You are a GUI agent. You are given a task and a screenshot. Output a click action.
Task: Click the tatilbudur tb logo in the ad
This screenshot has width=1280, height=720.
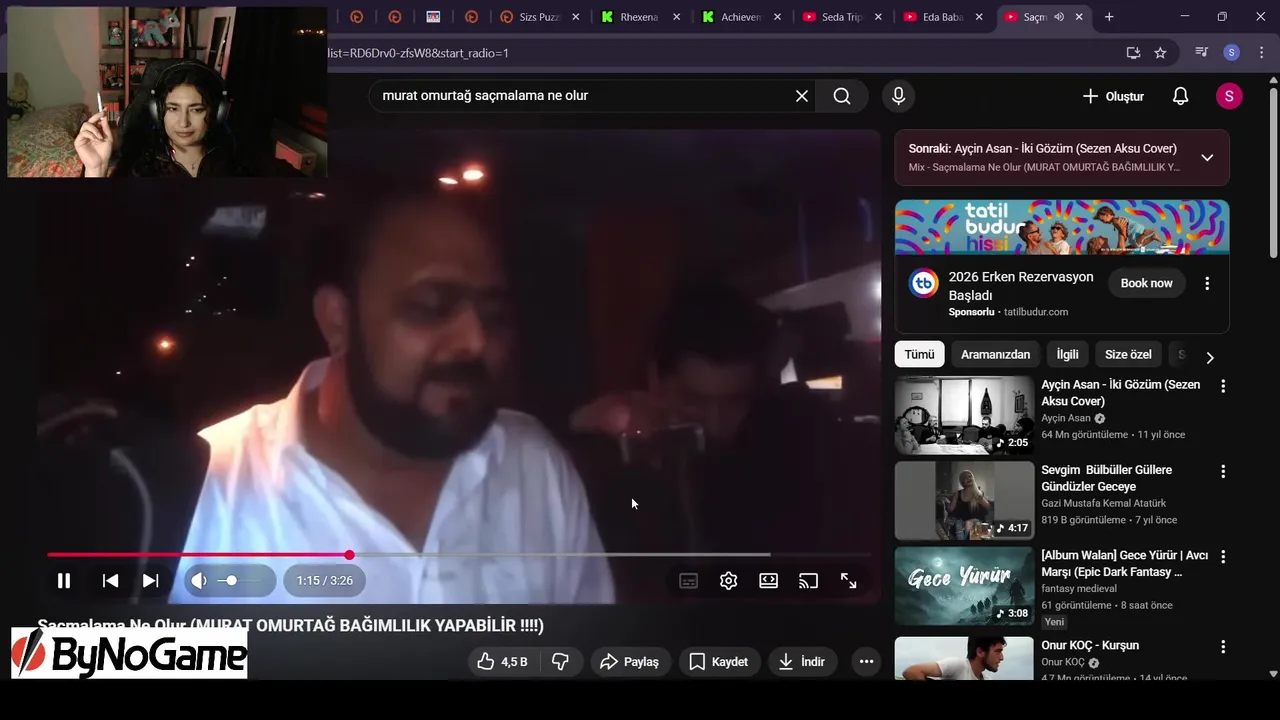[923, 283]
